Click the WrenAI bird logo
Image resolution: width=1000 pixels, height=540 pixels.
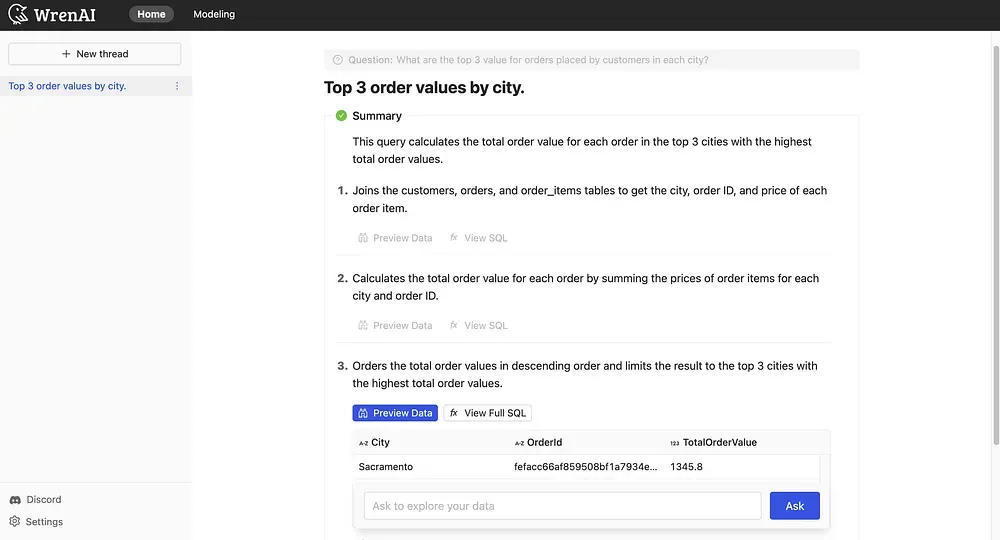pyautogui.click(x=18, y=14)
